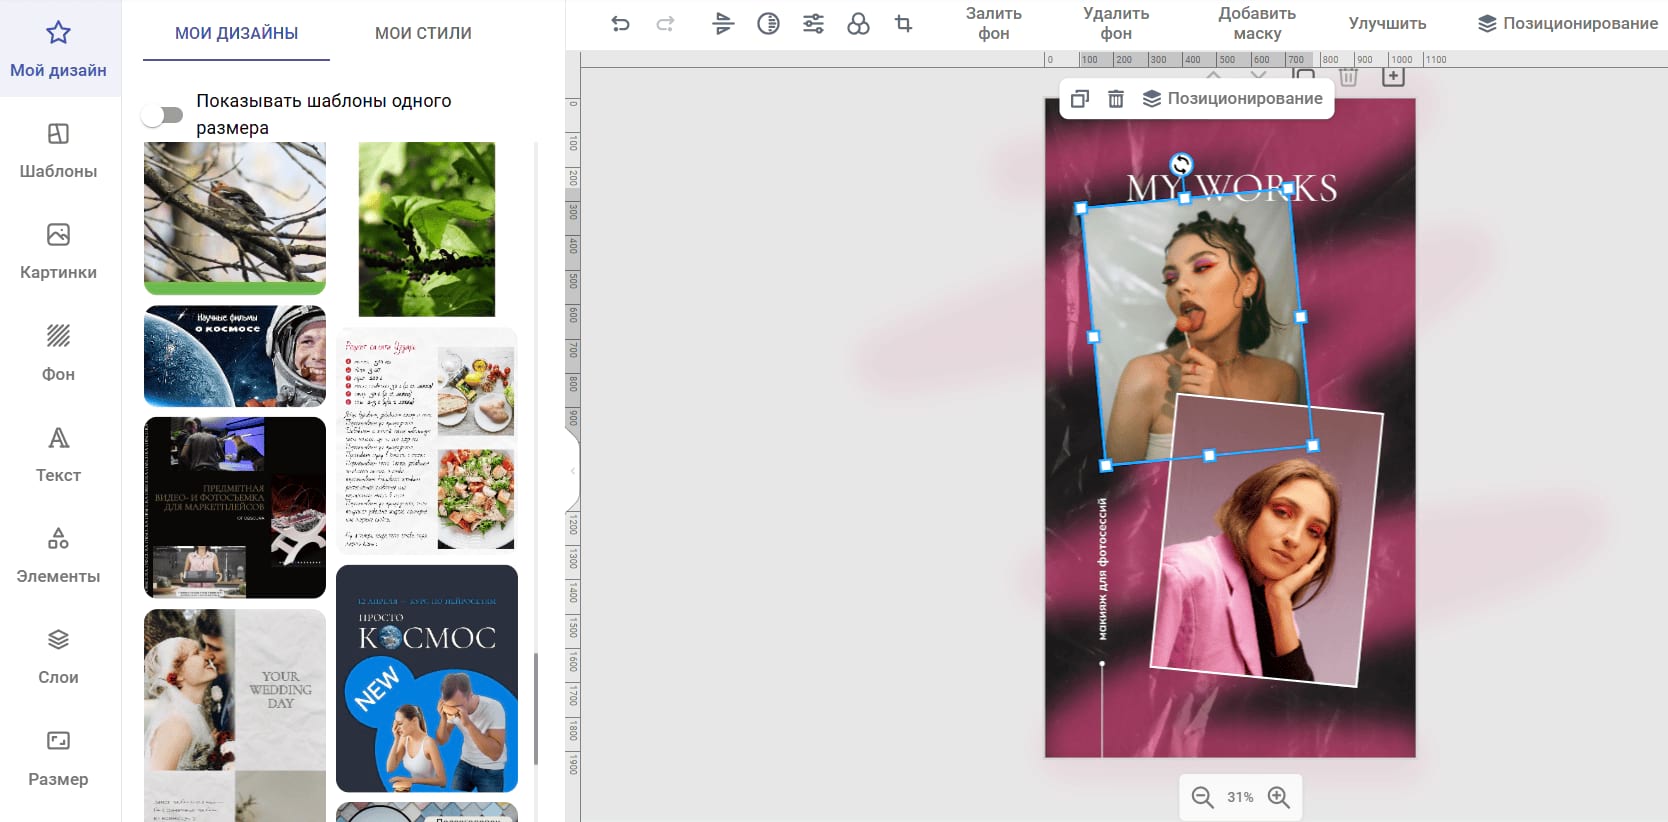Open image adjustment sliders icon
1668x822 pixels.
tap(813, 24)
